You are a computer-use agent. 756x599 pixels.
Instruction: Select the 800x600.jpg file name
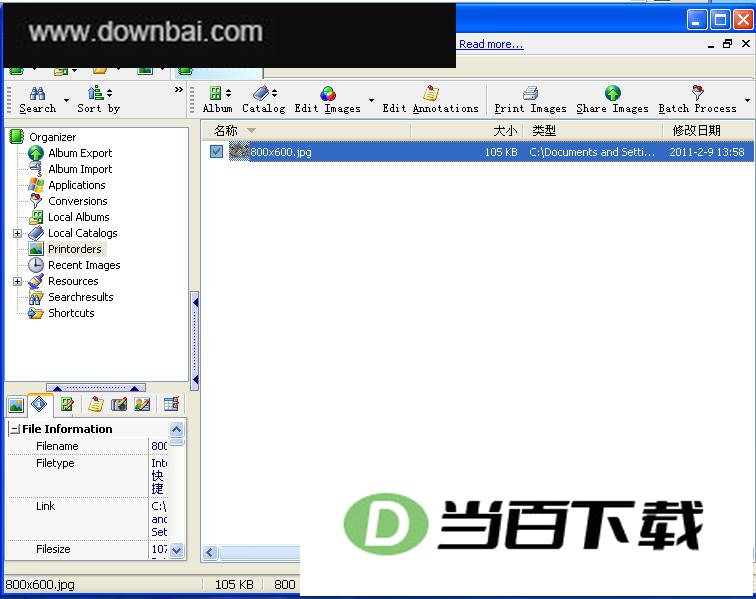[281, 152]
